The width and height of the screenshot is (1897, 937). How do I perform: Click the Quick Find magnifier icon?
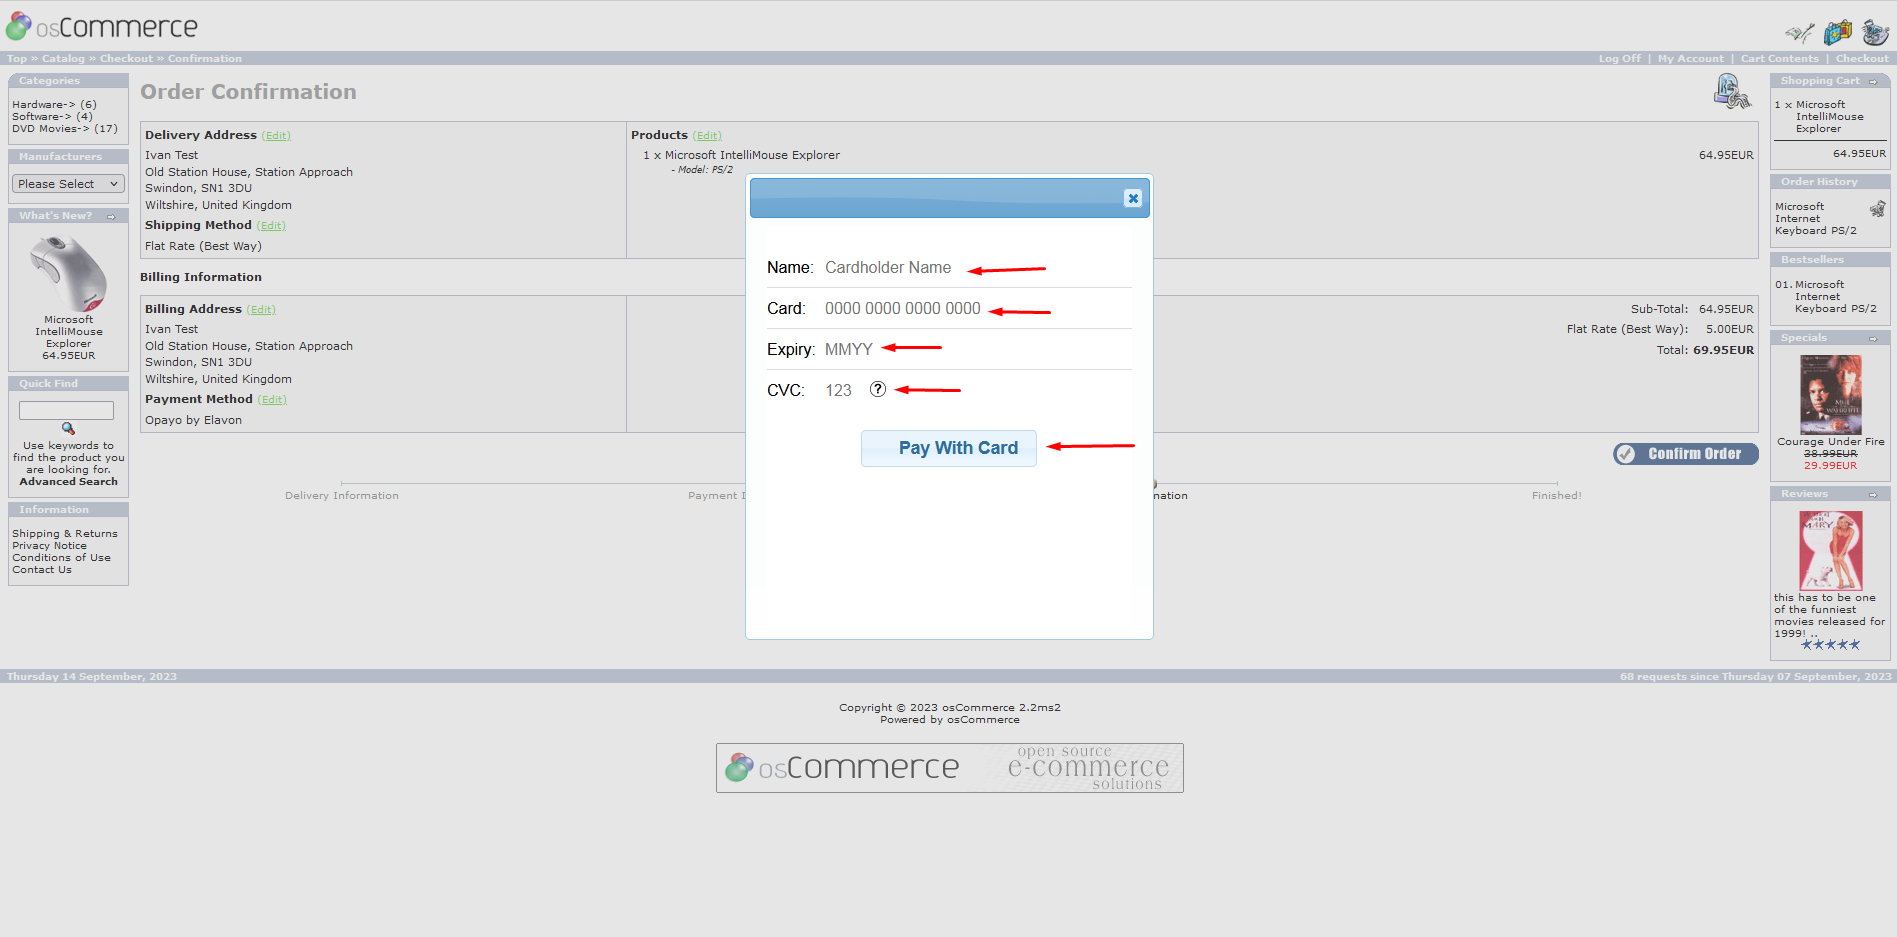pos(67,428)
